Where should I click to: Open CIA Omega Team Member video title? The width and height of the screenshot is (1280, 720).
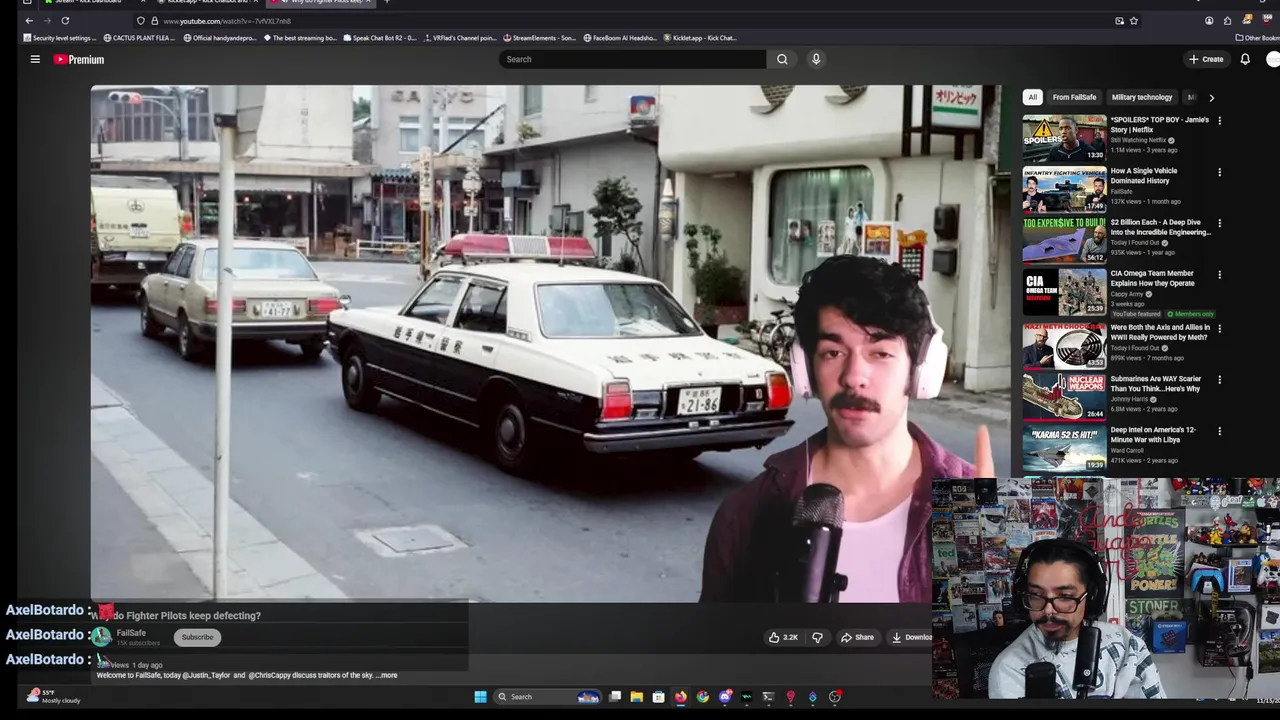(1152, 278)
